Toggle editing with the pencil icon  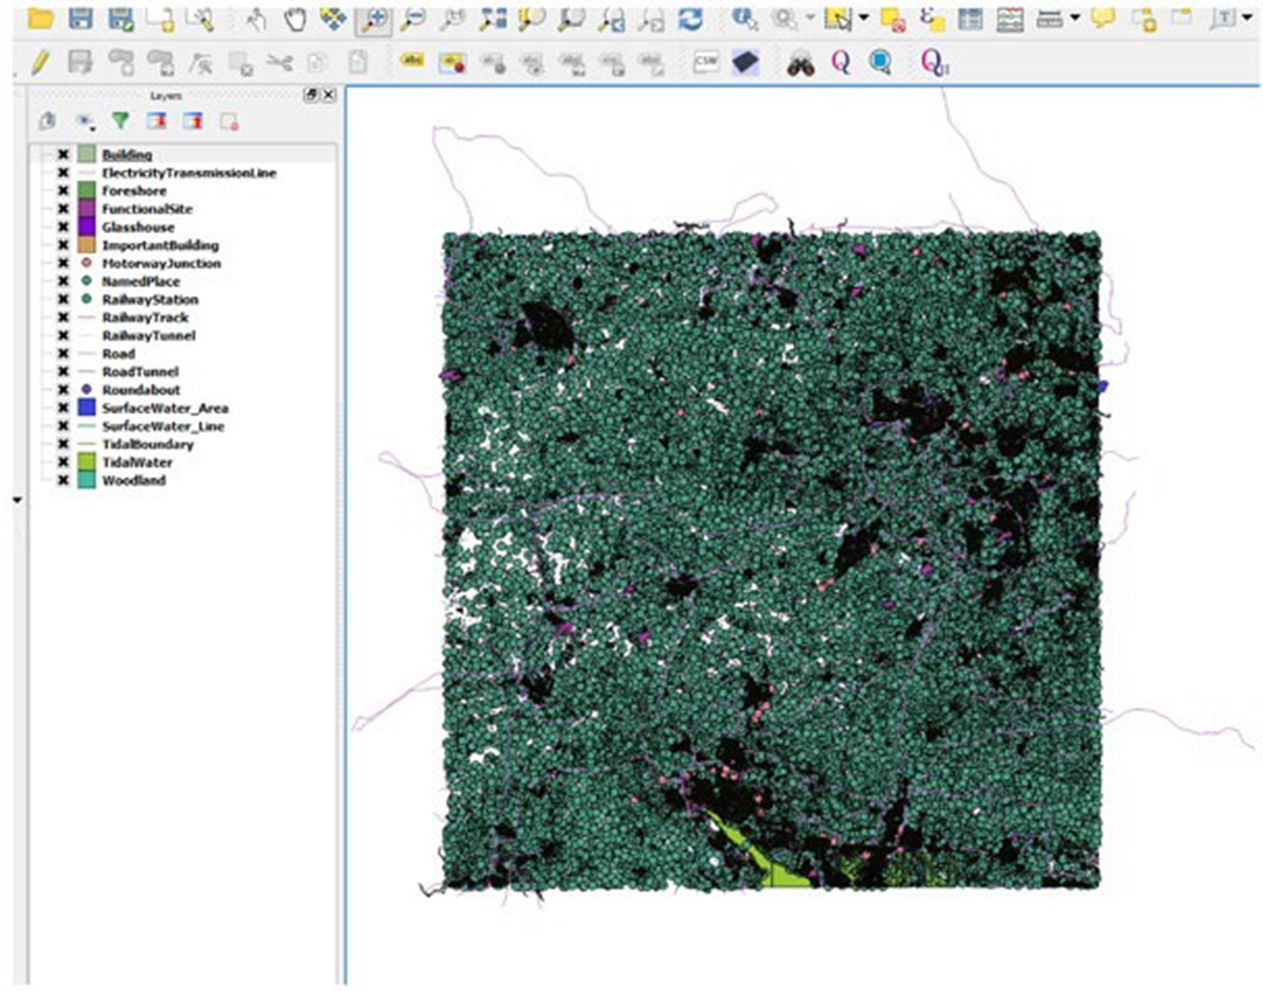[38, 63]
